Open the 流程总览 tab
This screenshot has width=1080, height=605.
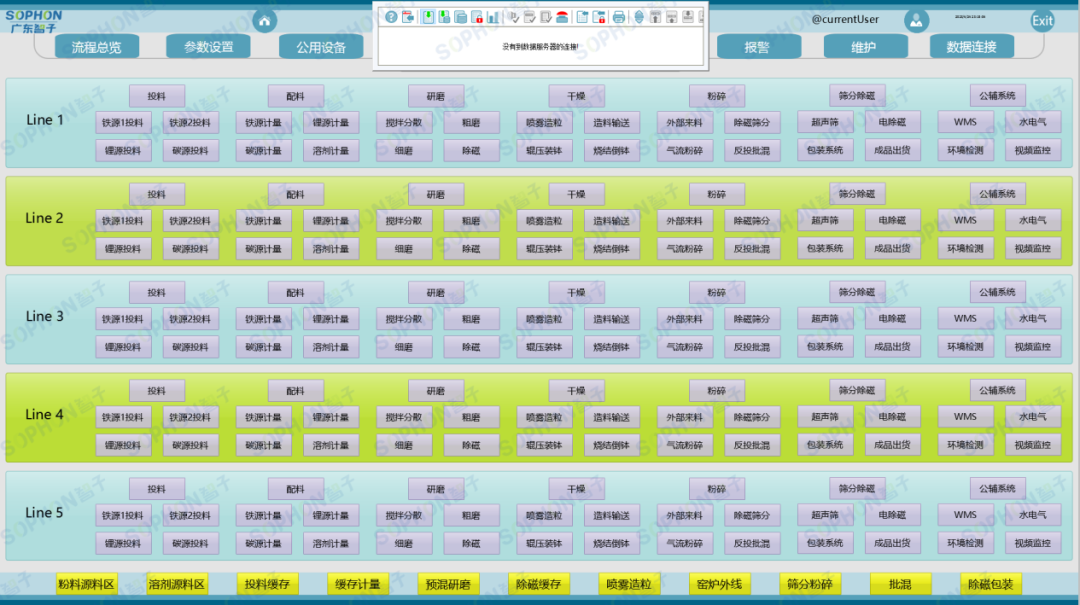[x=96, y=47]
